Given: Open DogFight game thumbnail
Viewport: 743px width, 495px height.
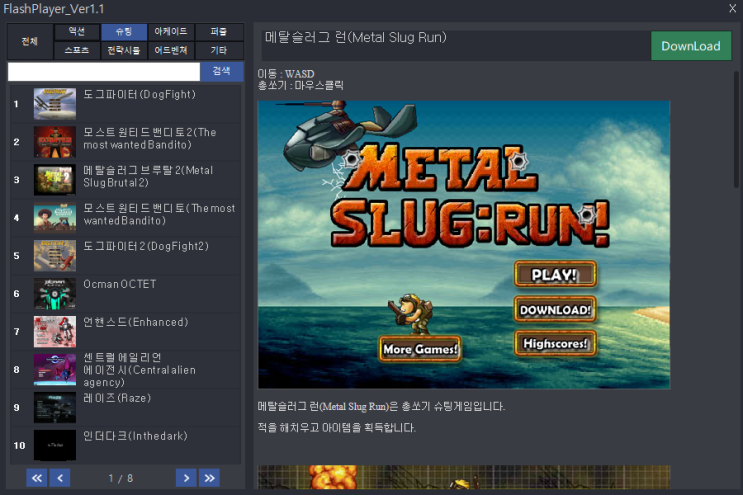Looking at the screenshot, I should (55, 104).
